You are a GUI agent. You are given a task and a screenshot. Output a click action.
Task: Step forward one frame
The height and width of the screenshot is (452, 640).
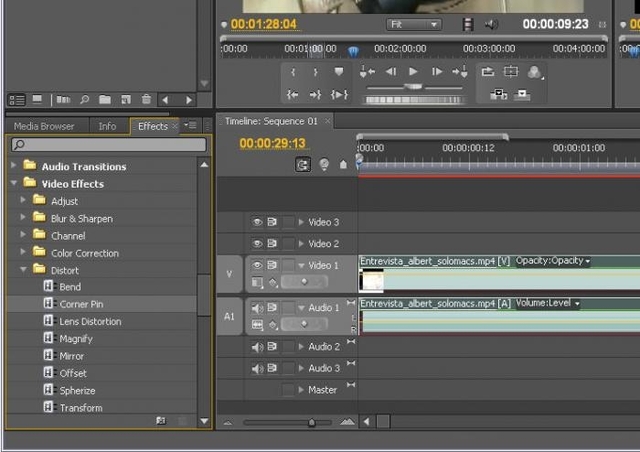pyautogui.click(x=437, y=72)
